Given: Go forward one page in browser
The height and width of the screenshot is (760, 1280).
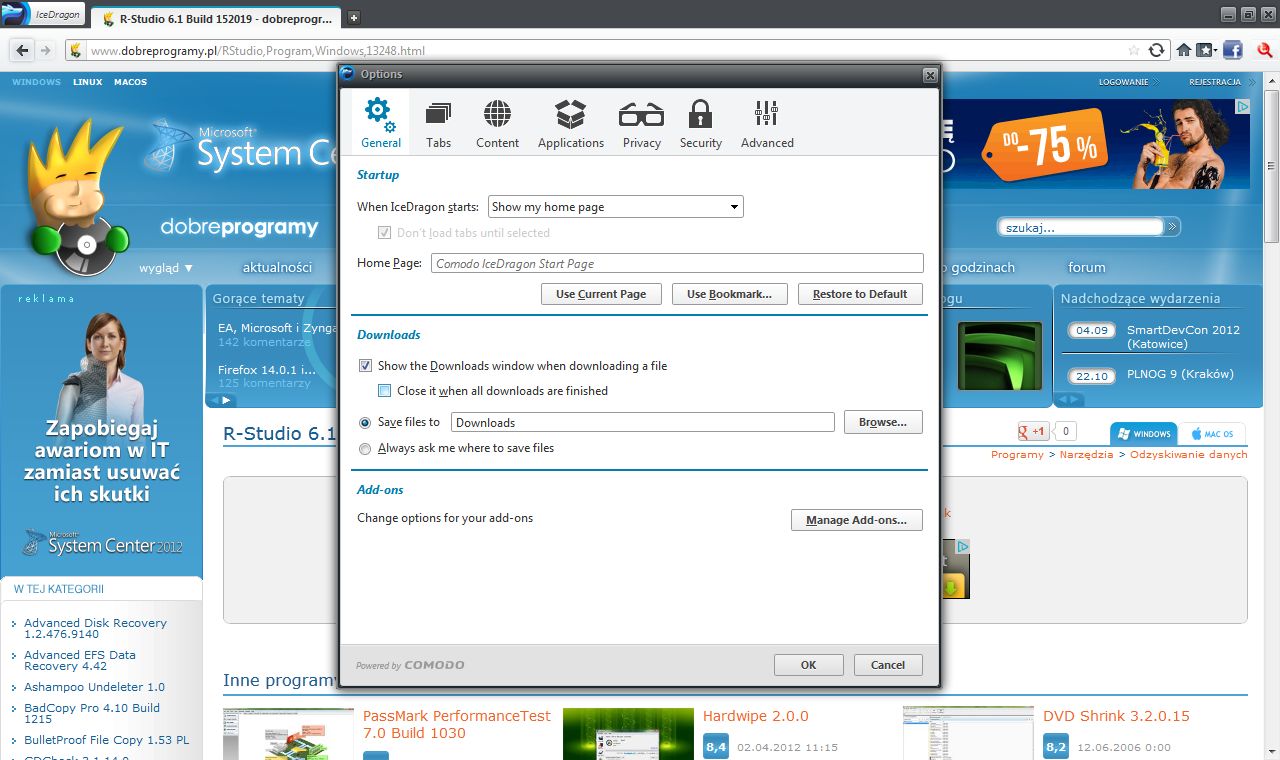Looking at the screenshot, I should [46, 50].
